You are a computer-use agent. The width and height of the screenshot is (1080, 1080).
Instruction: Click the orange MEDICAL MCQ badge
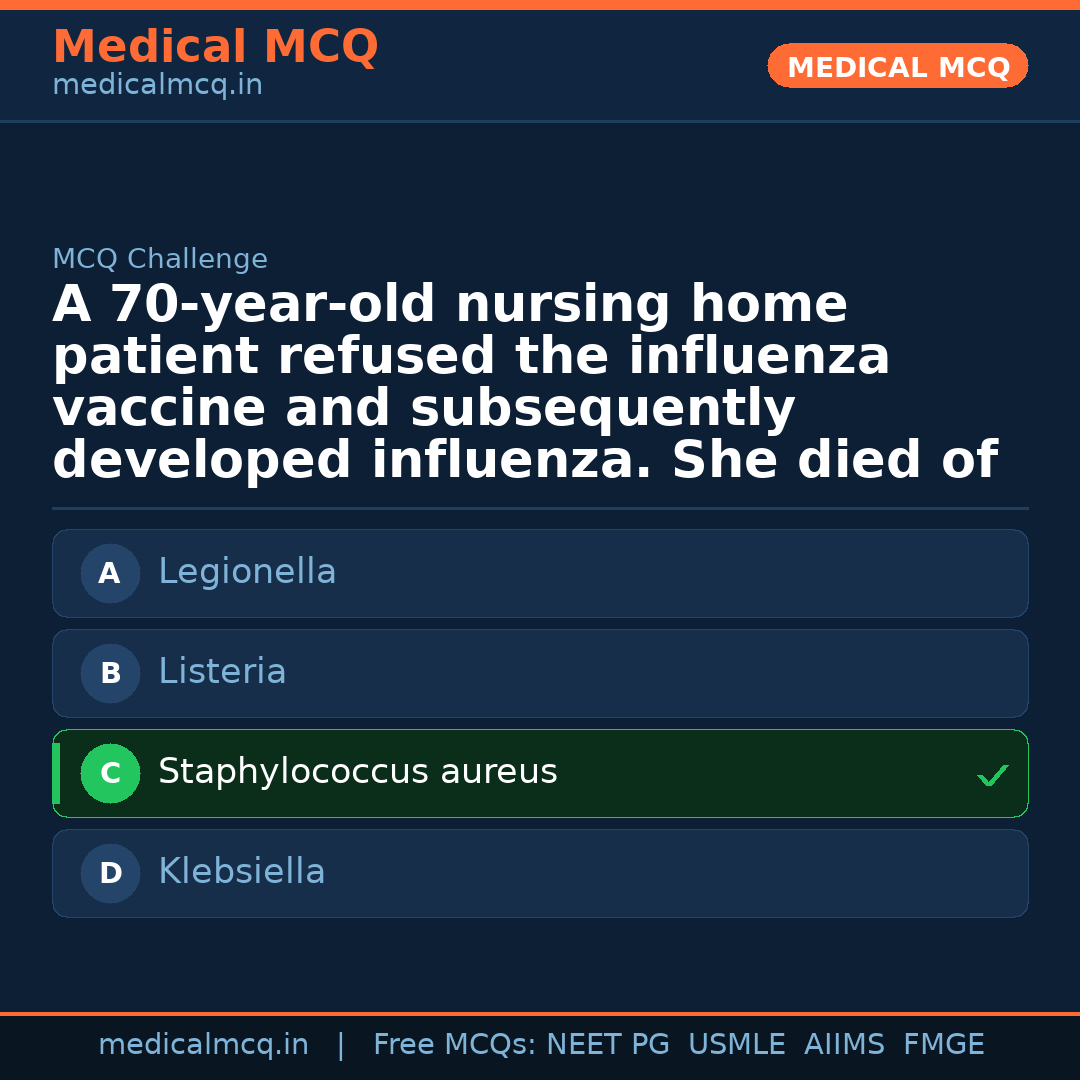click(x=897, y=66)
